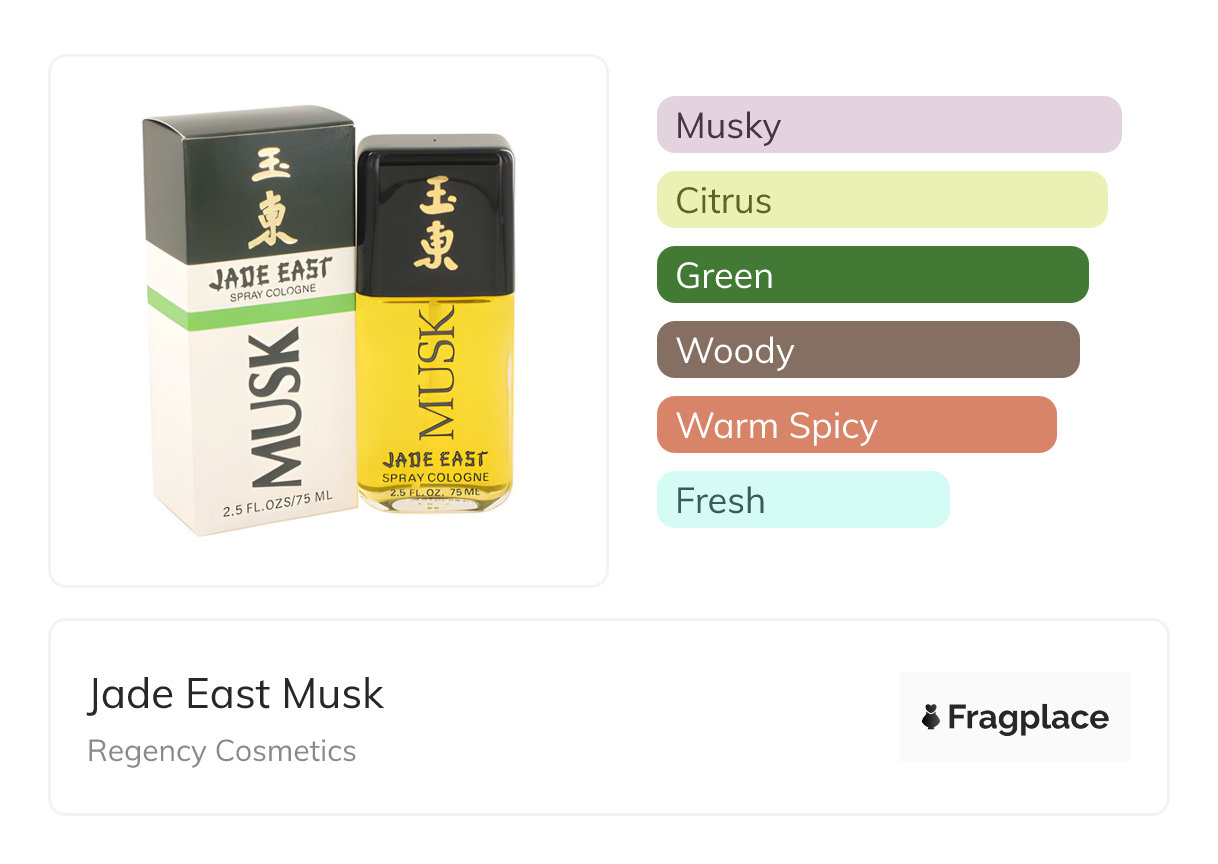Select the Musky accord bar
Viewport: 1218px width, 864px height.
[x=889, y=125]
